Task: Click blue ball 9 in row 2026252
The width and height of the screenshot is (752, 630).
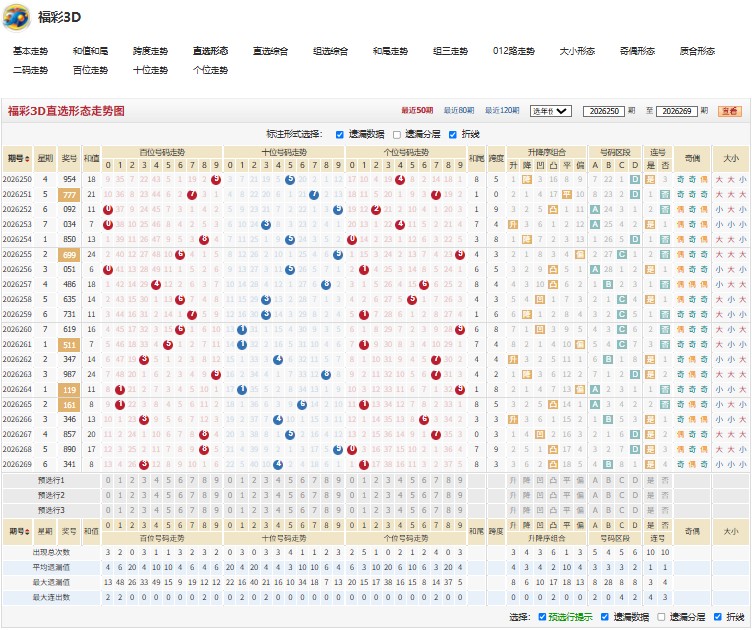Action: (338, 210)
